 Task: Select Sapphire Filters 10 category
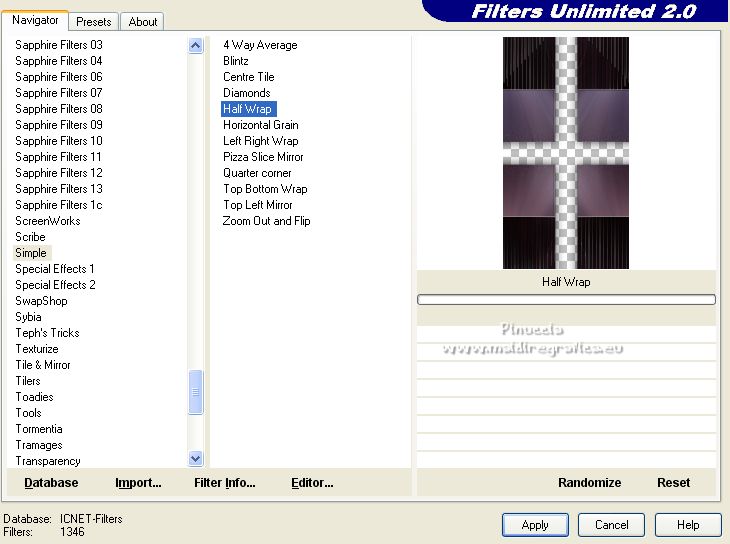pos(59,141)
